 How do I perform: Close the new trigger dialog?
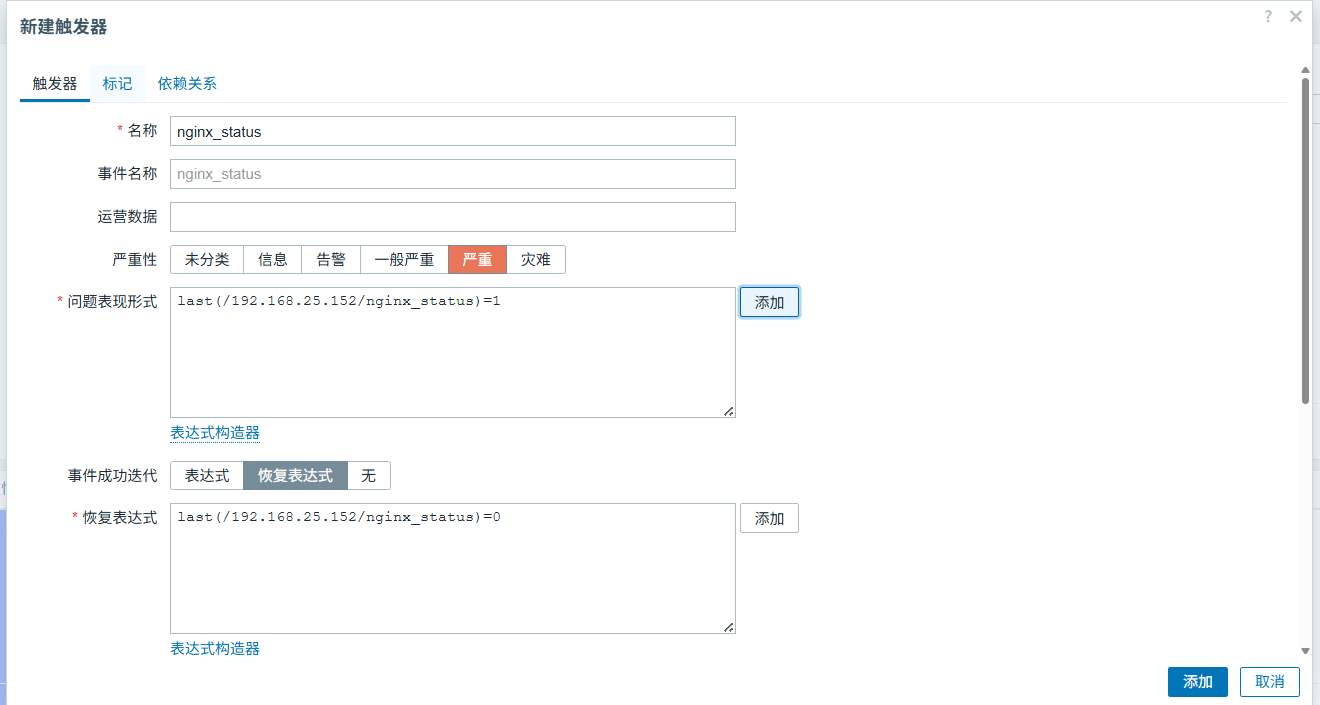(1295, 17)
